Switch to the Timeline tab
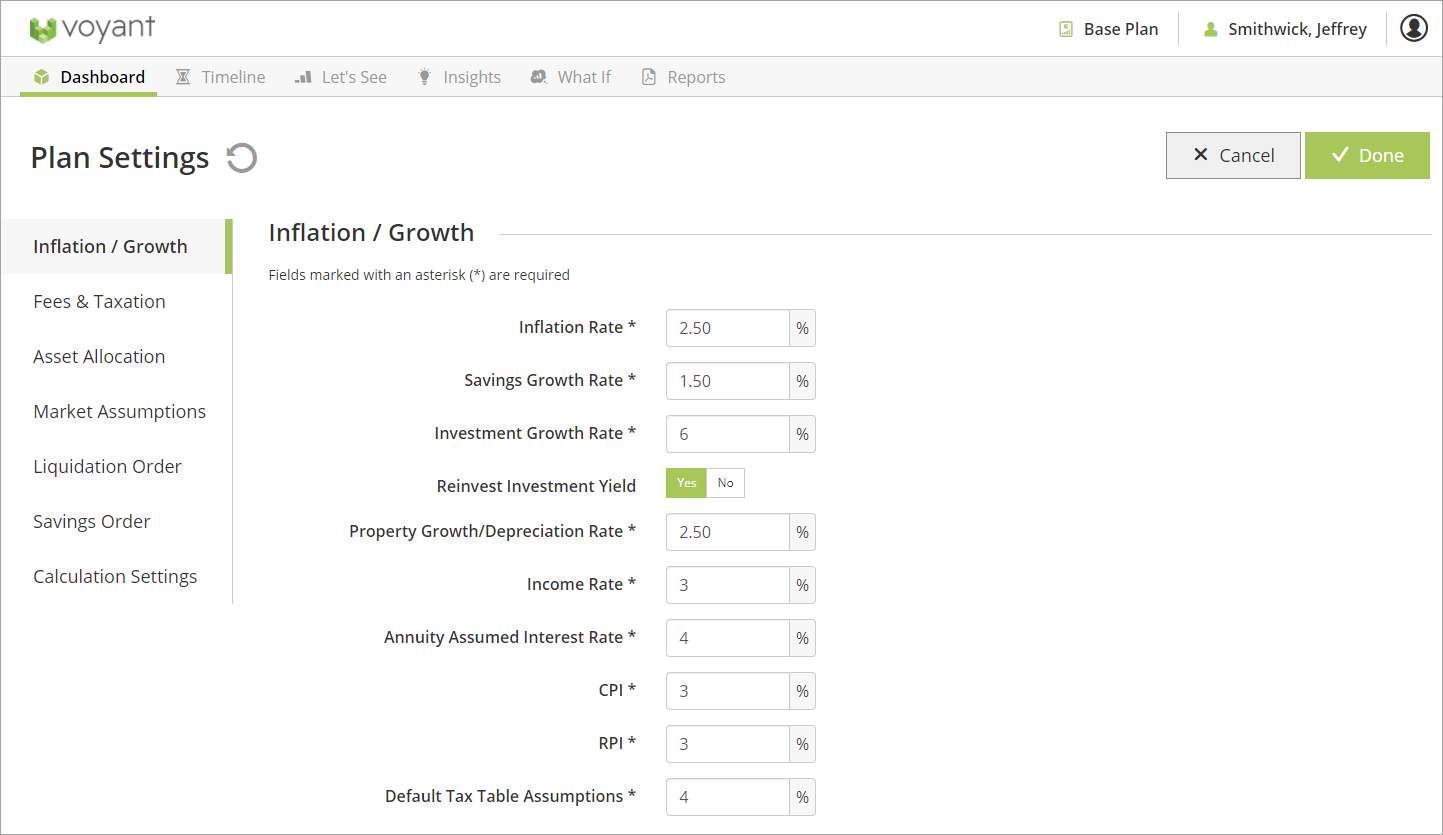Screen dimensions: 1443x835 pyautogui.click(x=221, y=77)
